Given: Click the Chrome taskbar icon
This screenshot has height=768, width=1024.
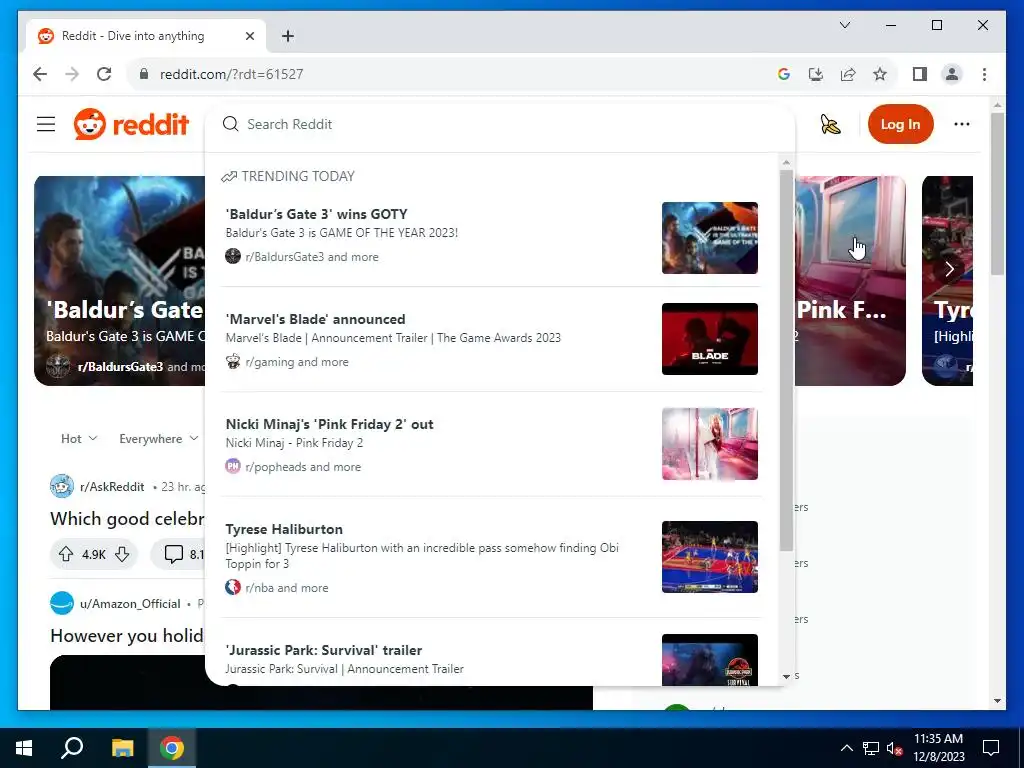Looking at the screenshot, I should 172,748.
